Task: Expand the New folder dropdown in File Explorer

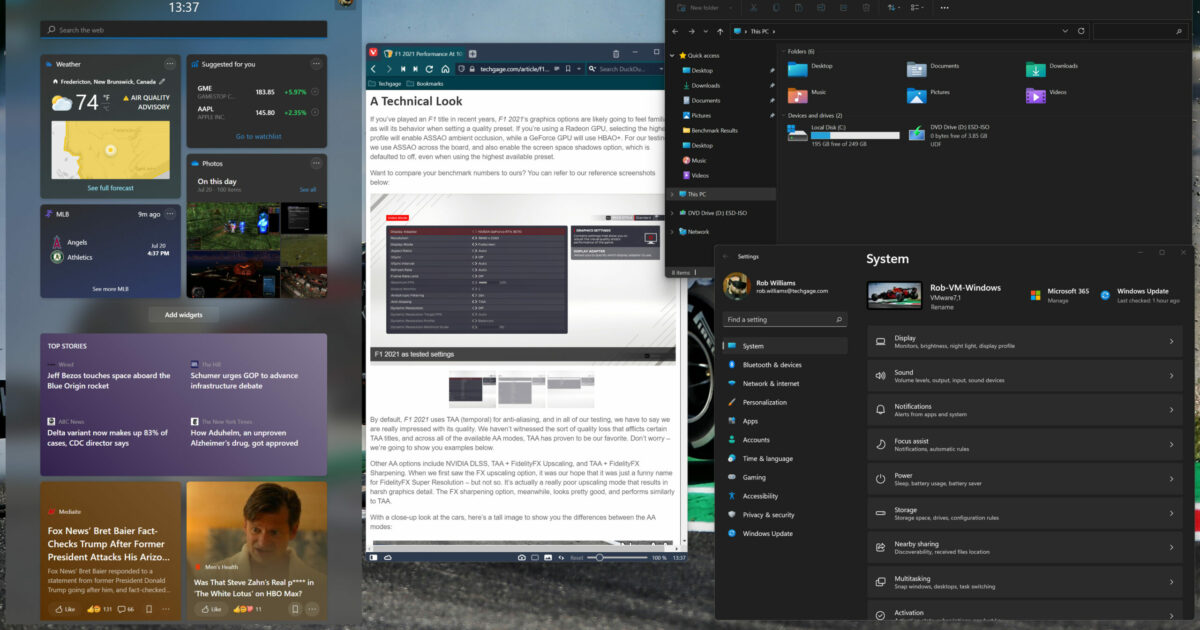Action: click(x=731, y=8)
